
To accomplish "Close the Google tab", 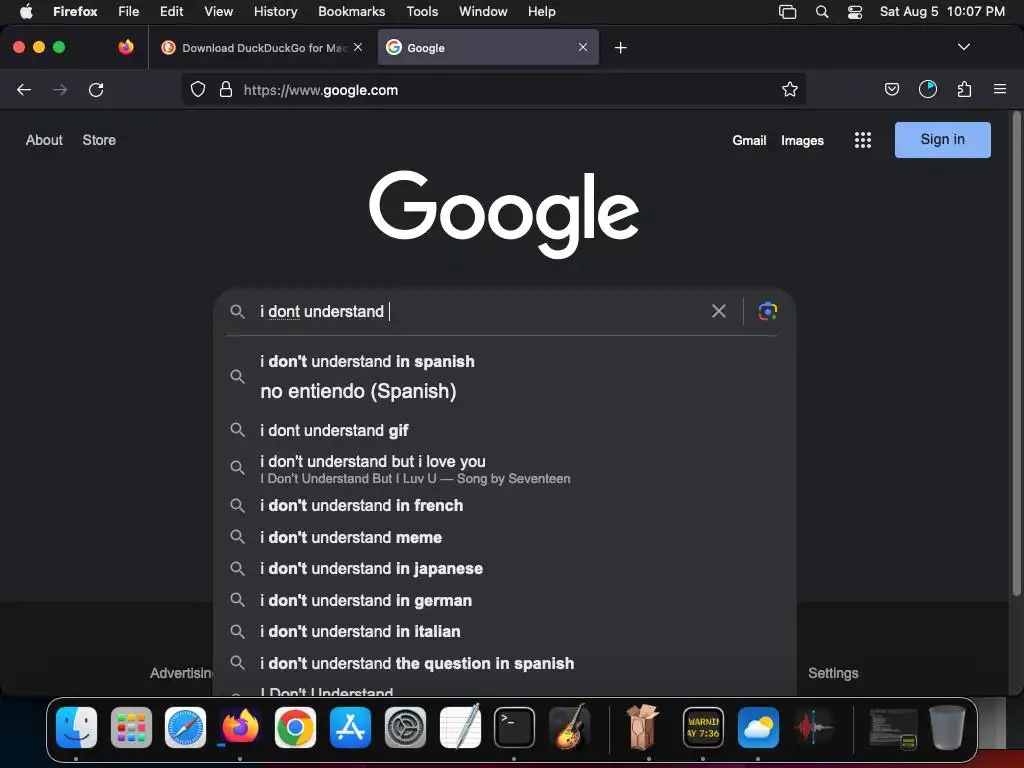I will point(583,47).
